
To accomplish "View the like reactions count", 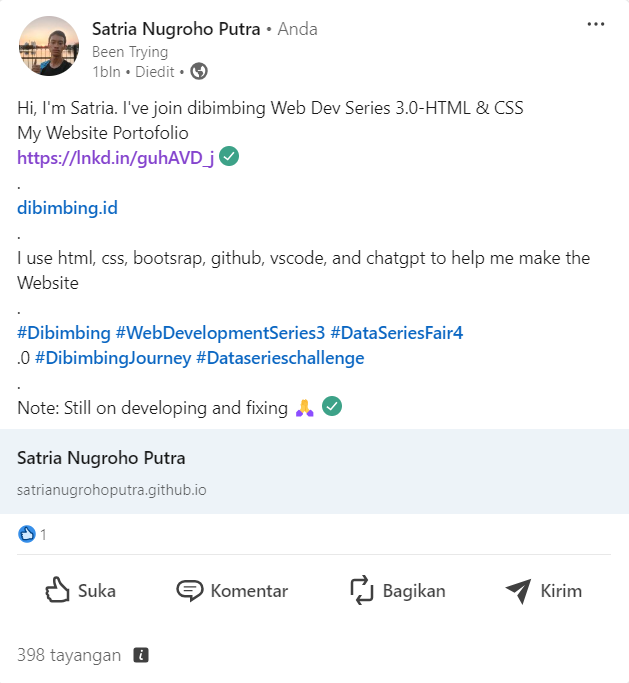I will tap(32, 534).
